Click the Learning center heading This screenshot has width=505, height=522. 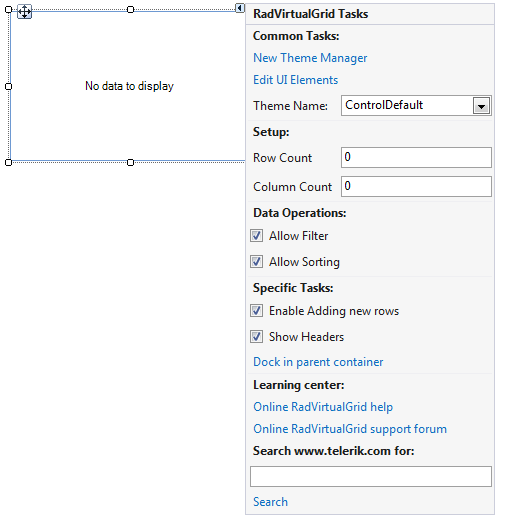(x=299, y=385)
